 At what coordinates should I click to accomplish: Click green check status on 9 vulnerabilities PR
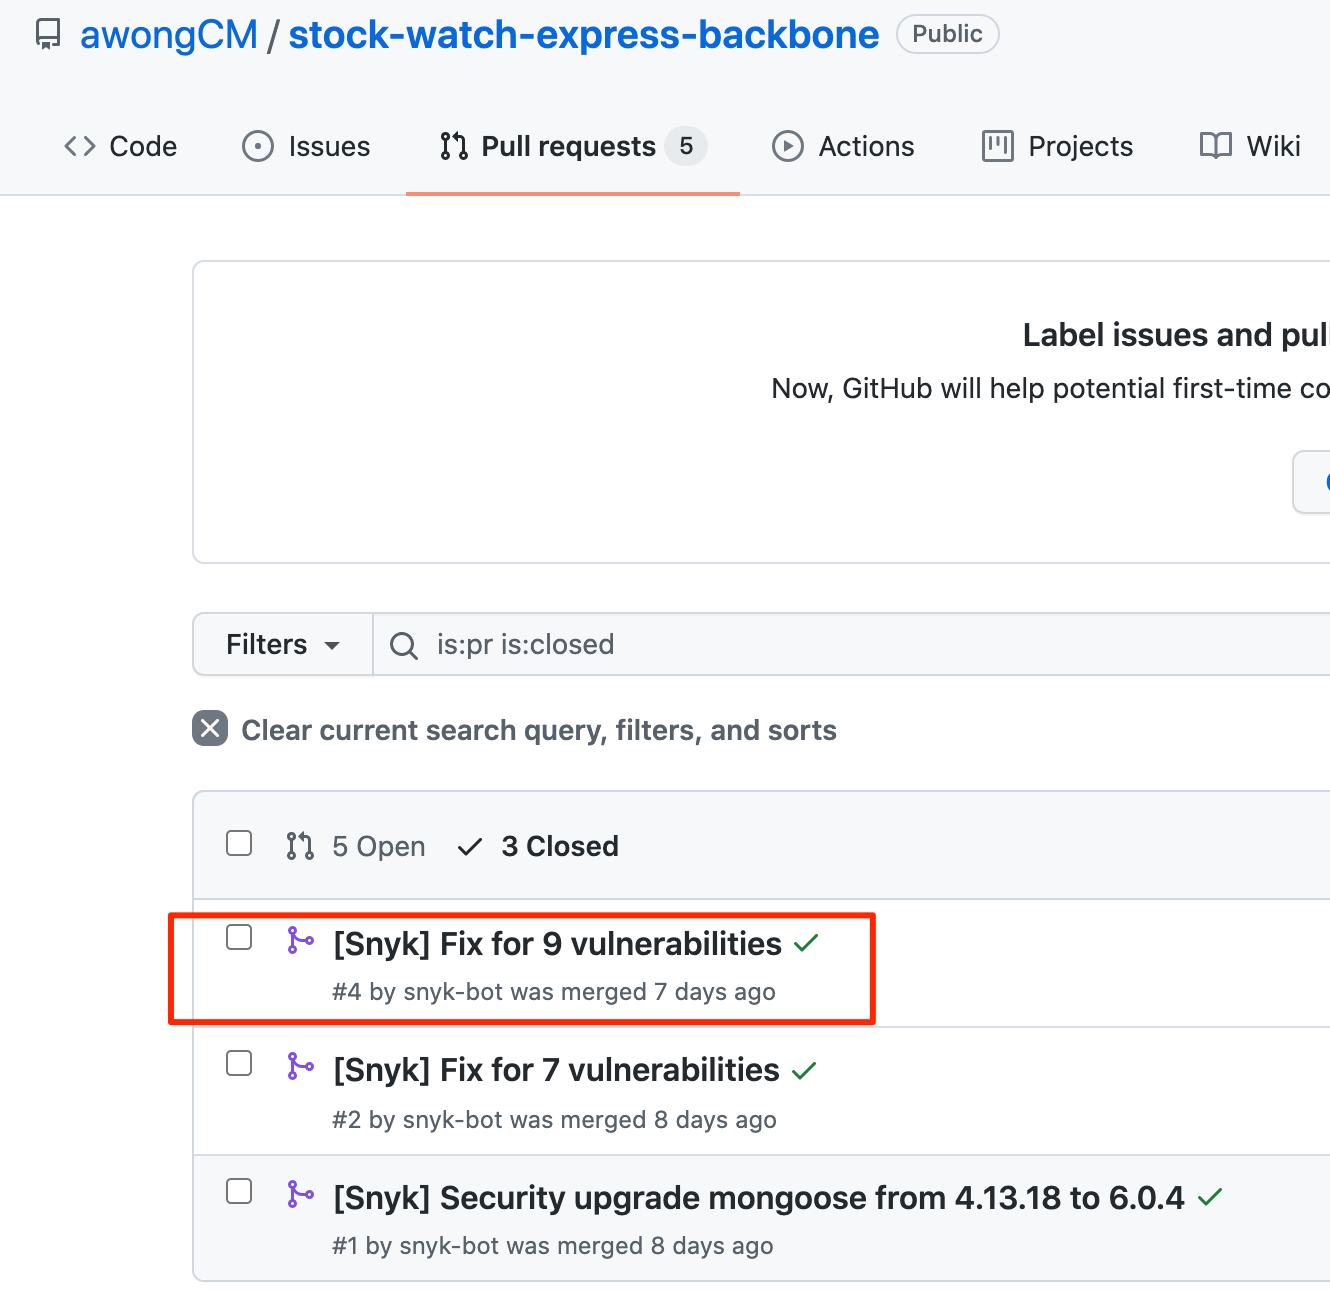pos(806,943)
